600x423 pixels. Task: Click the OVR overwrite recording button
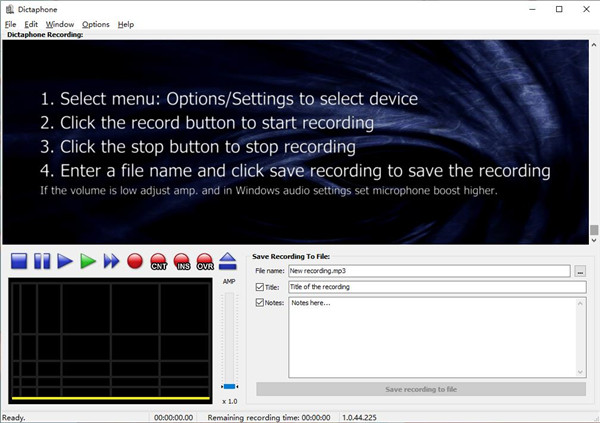(x=204, y=262)
